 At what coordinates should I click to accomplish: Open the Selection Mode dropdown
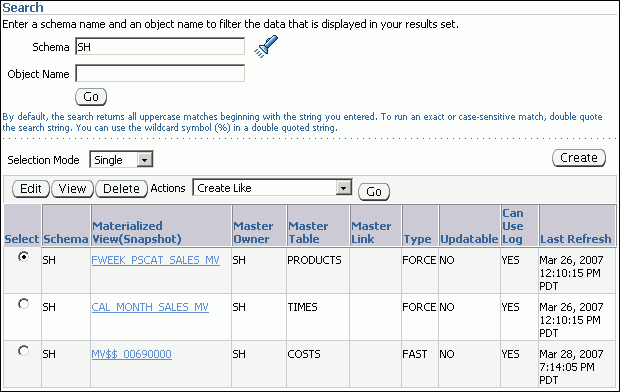coord(121,160)
